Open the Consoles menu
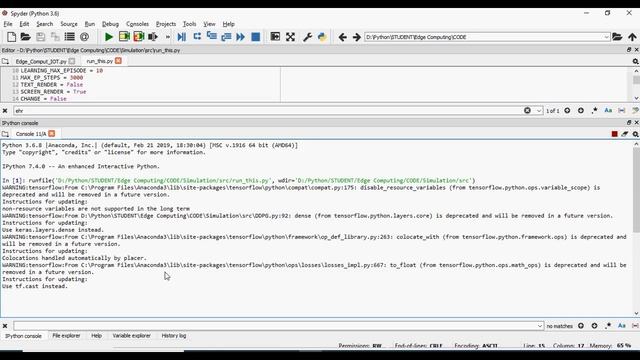The width and height of the screenshot is (640, 360). [x=137, y=24]
